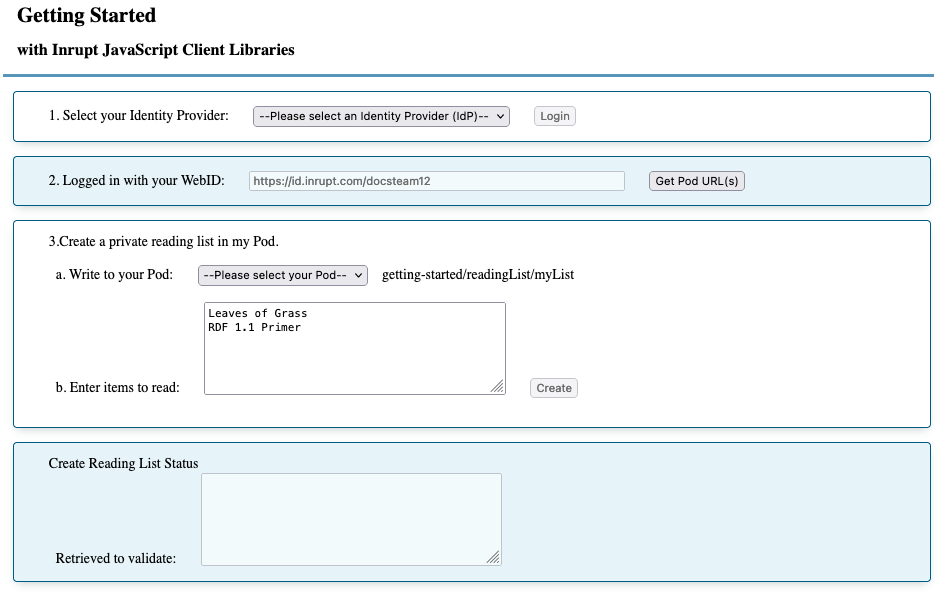Image resolution: width=941 pixels, height=597 pixels.
Task: Click the 'Write to your Pod' label
Action: pos(114,275)
